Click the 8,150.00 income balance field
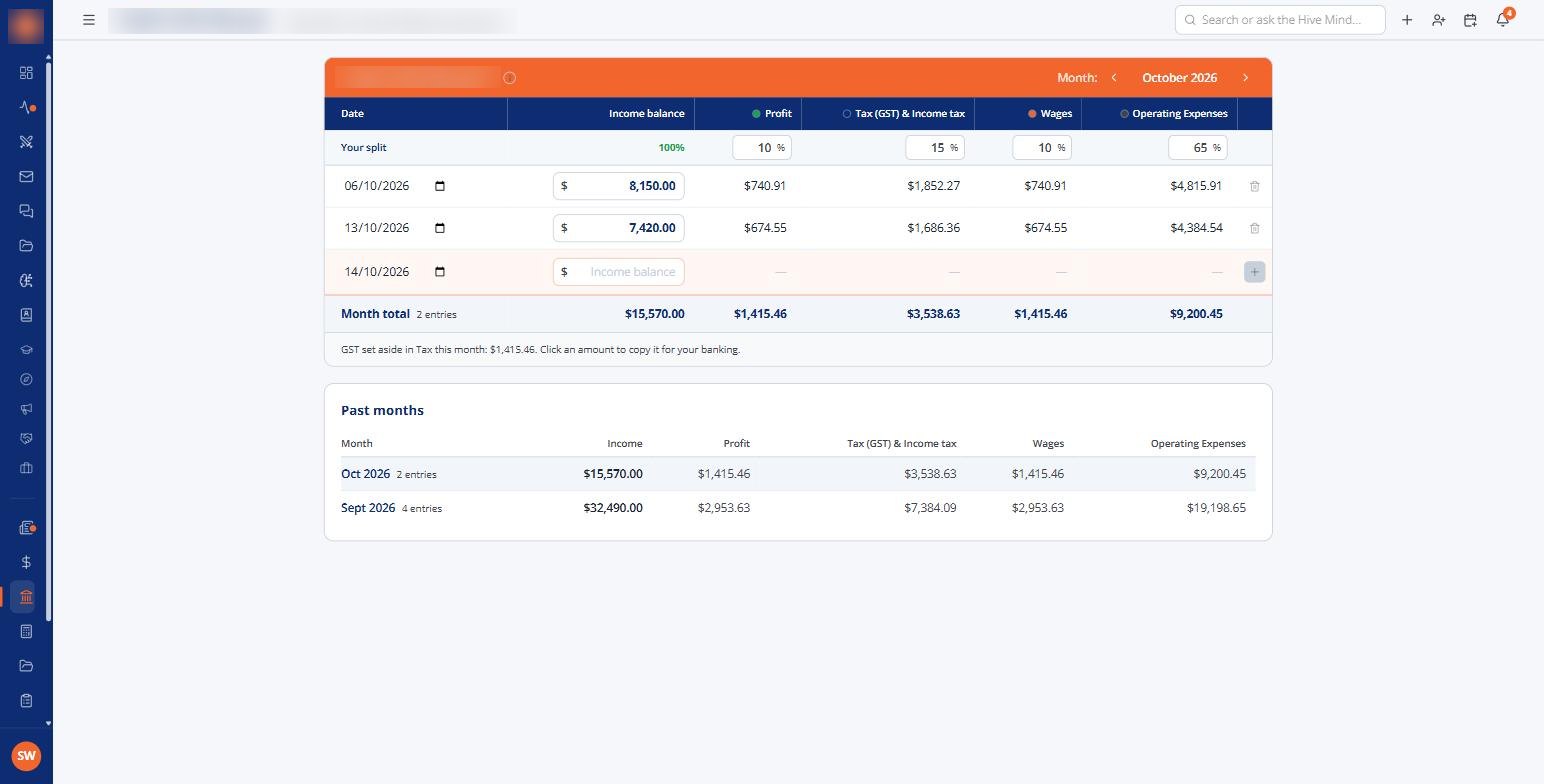Image resolution: width=1544 pixels, height=784 pixels. (x=619, y=186)
